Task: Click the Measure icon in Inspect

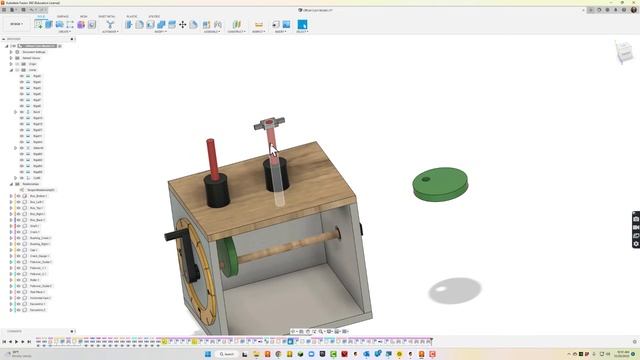Action: [x=258, y=24]
